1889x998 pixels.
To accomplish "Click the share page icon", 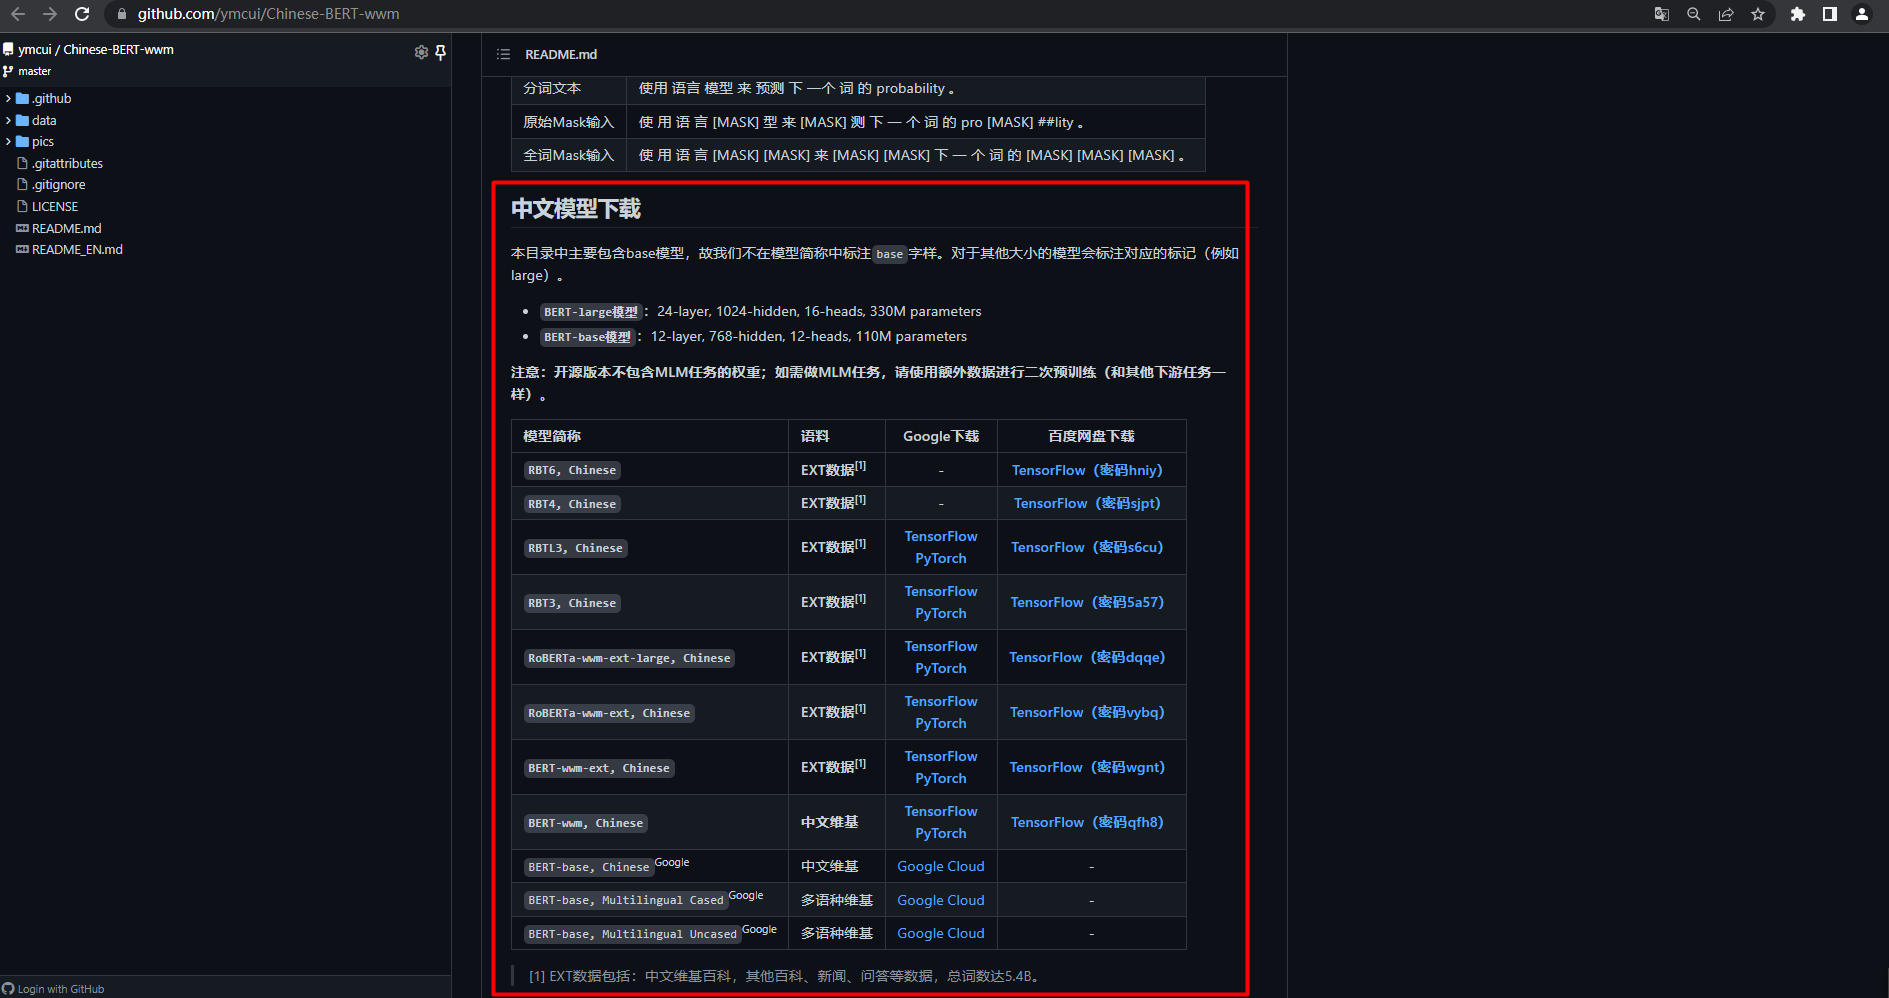I will pyautogui.click(x=1726, y=14).
